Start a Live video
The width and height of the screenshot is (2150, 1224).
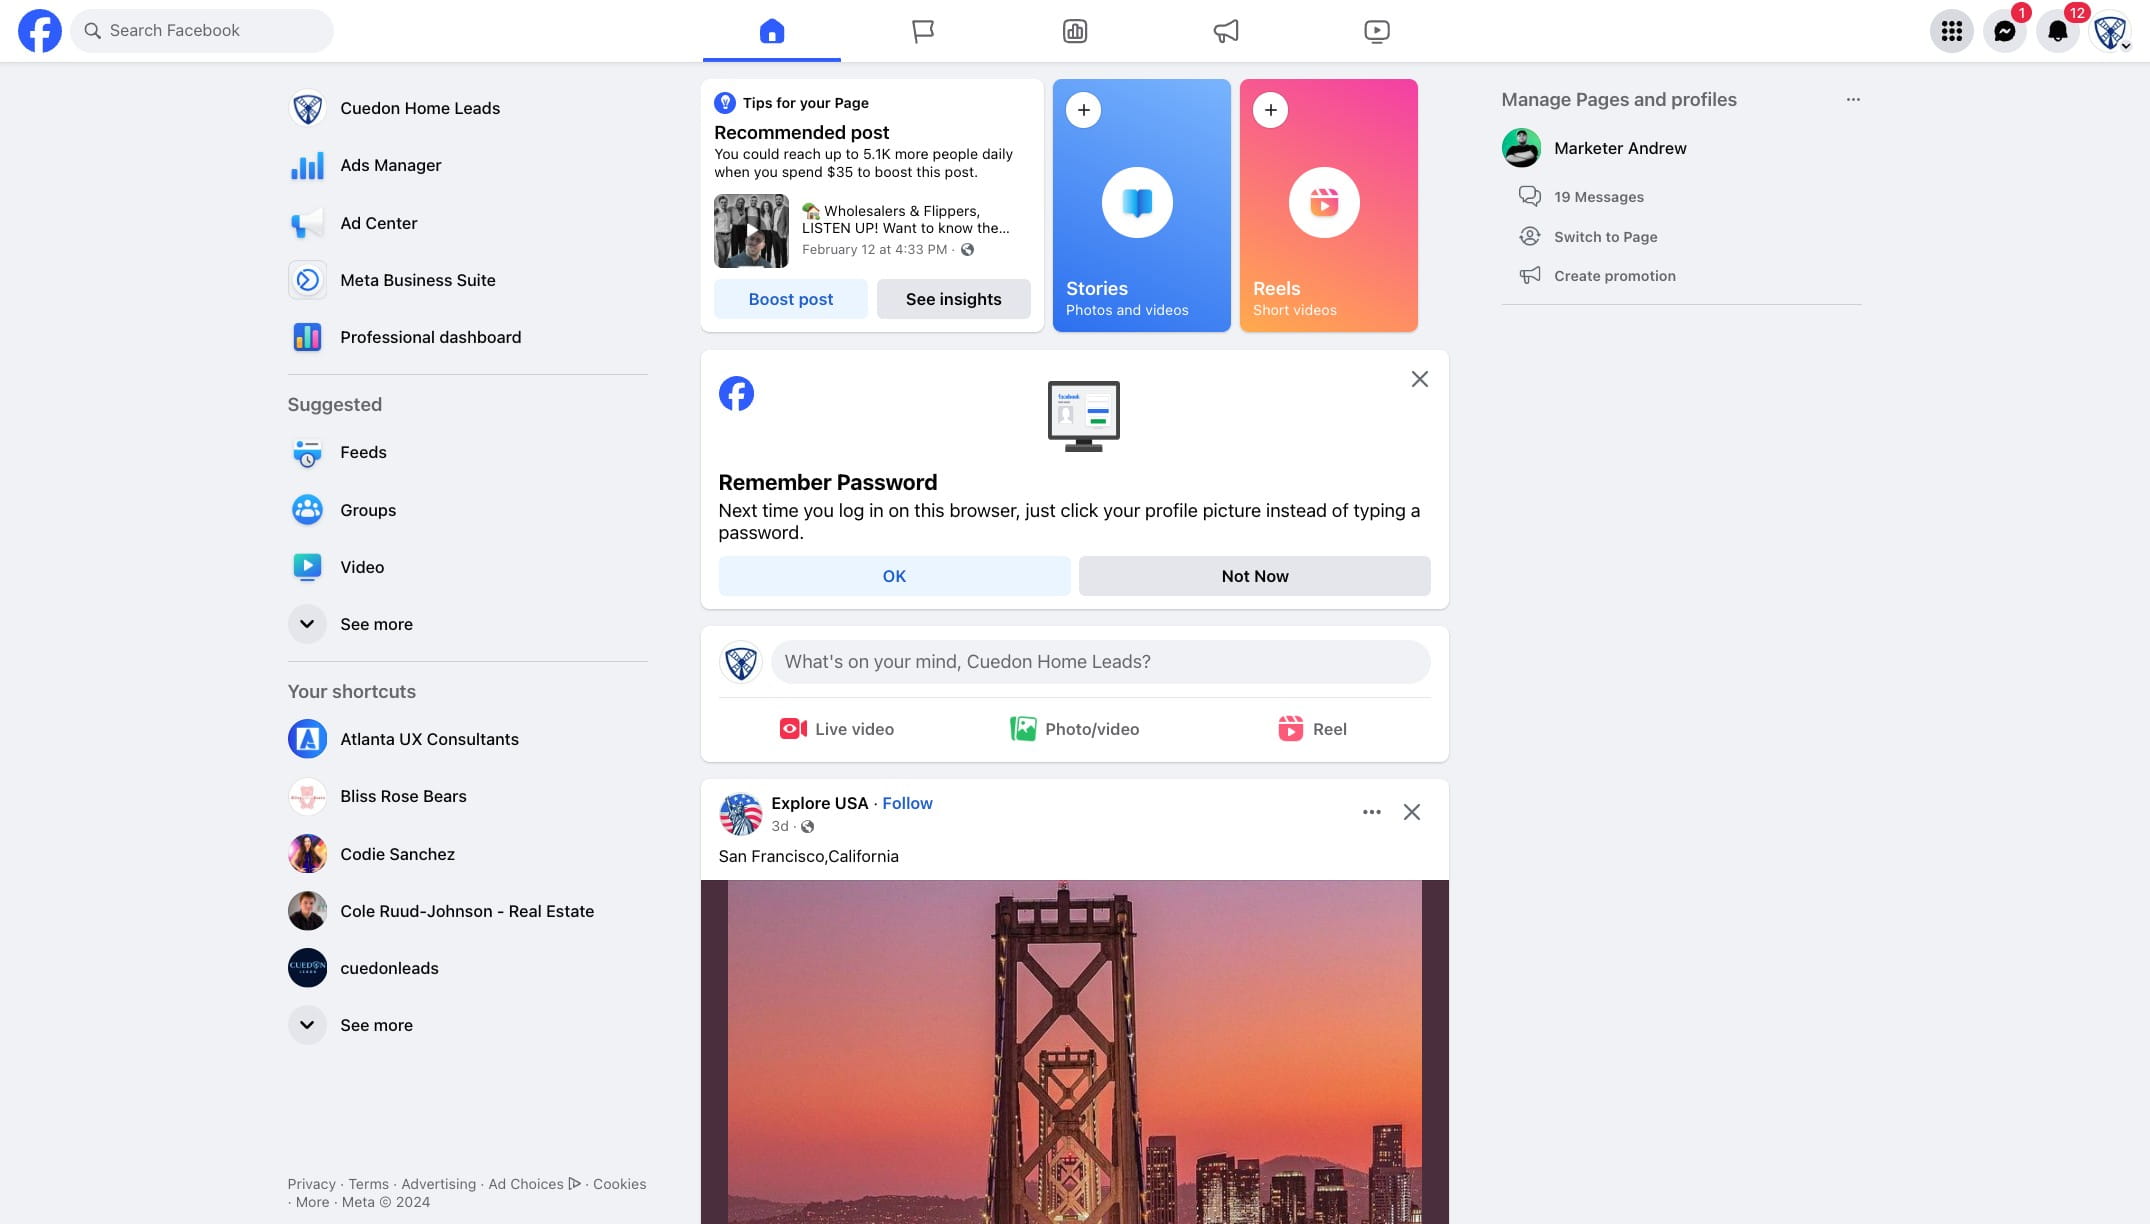(836, 729)
